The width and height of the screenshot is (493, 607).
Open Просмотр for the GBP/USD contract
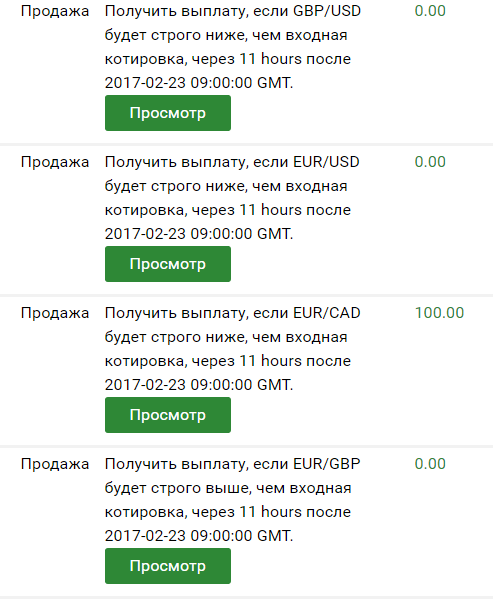click(x=168, y=113)
